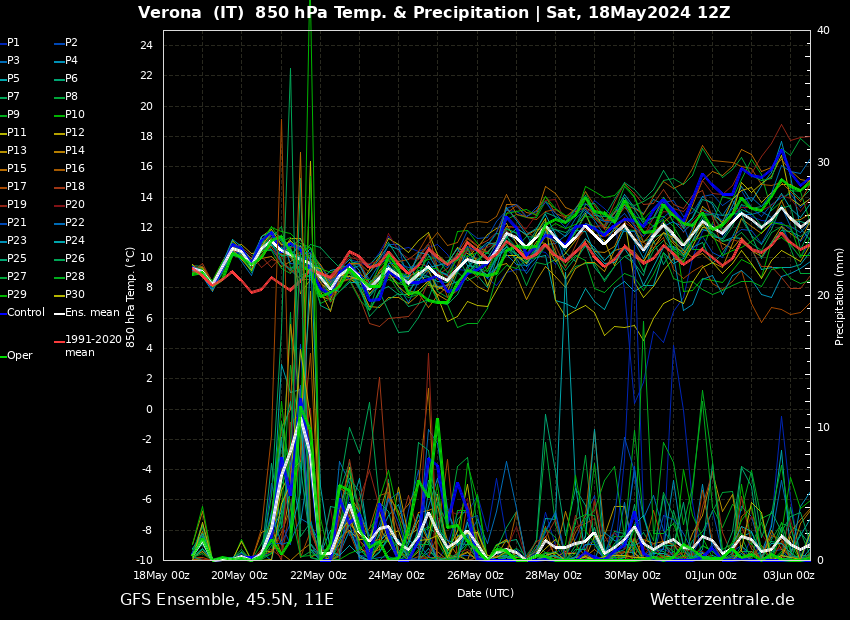The width and height of the screenshot is (850, 620).
Task: Click the P8 legend label
Action: (x=72, y=96)
